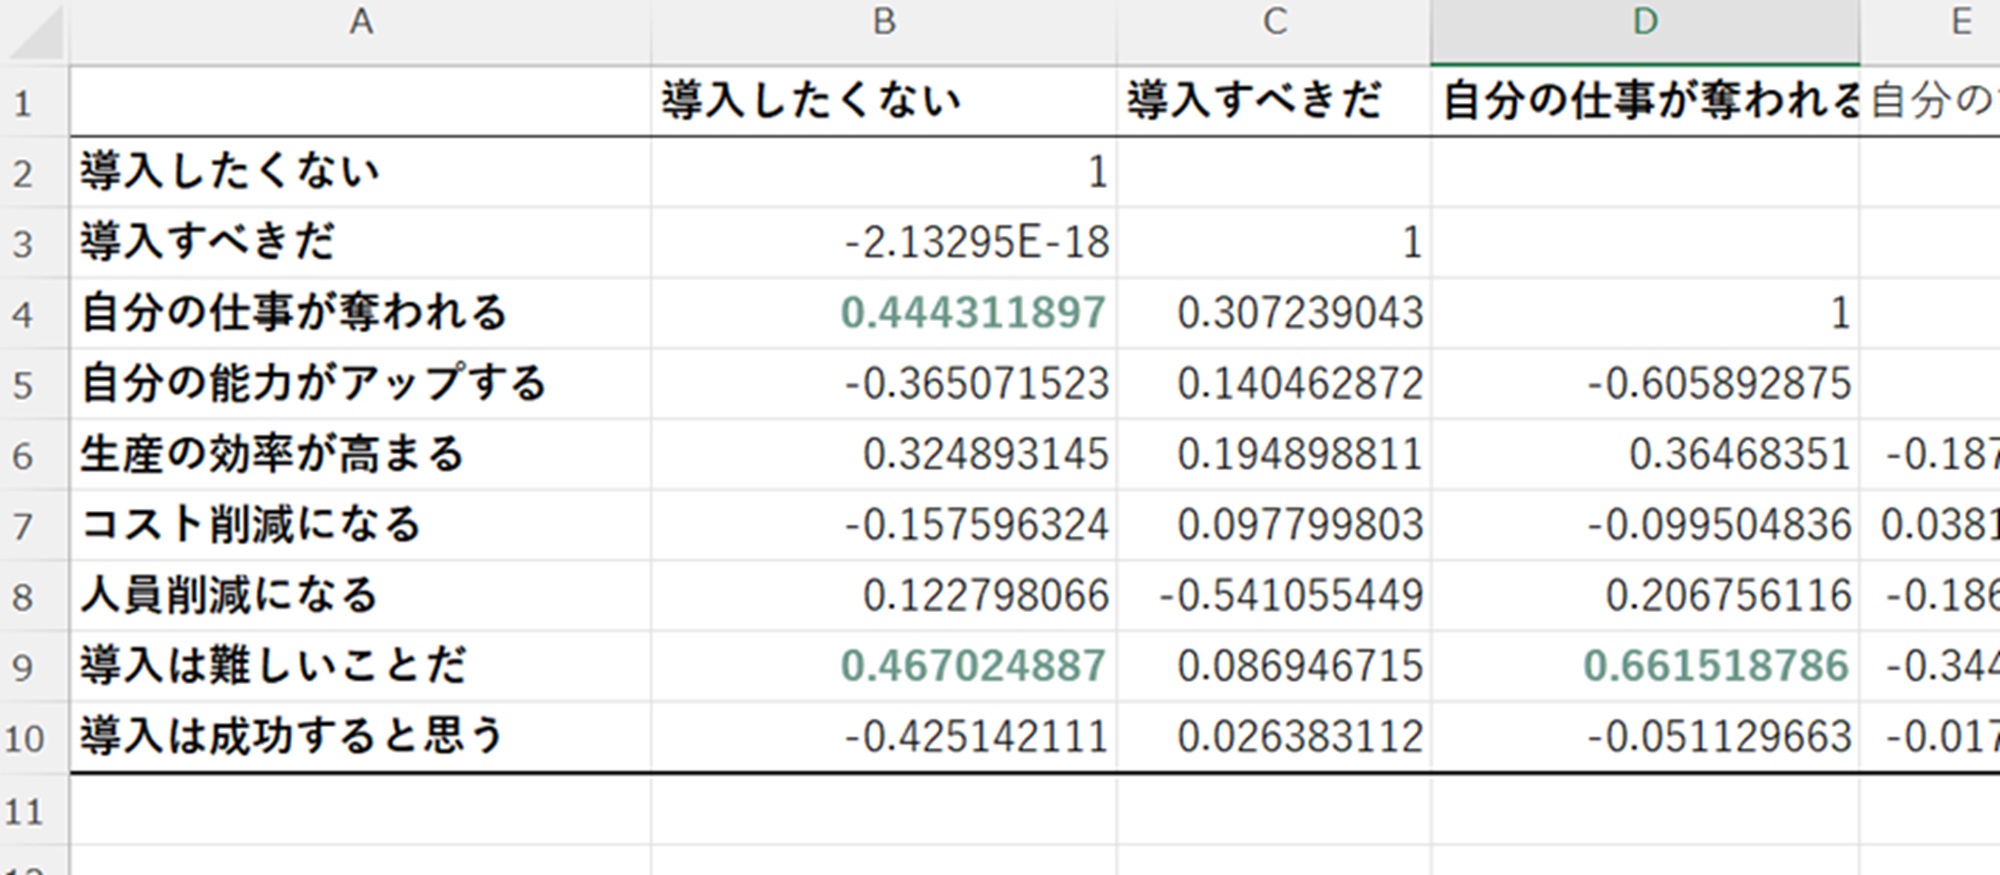Click green bold value 0.661518786
This screenshot has width=2000, height=875.
pyautogui.click(x=1715, y=666)
